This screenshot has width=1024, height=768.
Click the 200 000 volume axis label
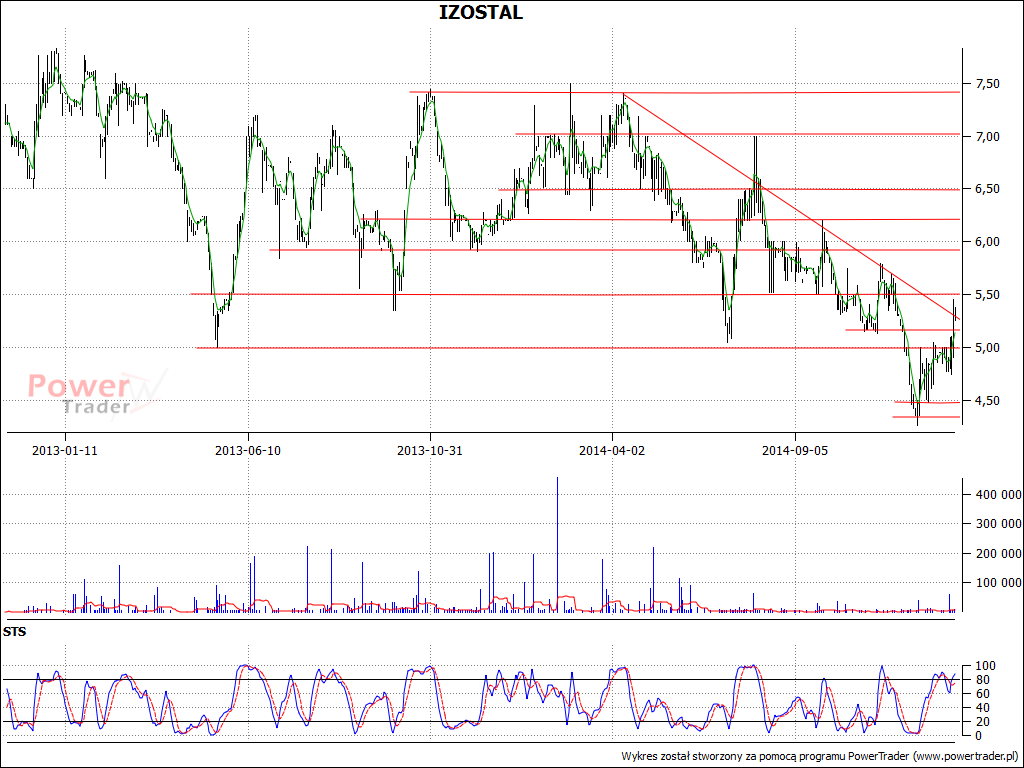coord(998,554)
